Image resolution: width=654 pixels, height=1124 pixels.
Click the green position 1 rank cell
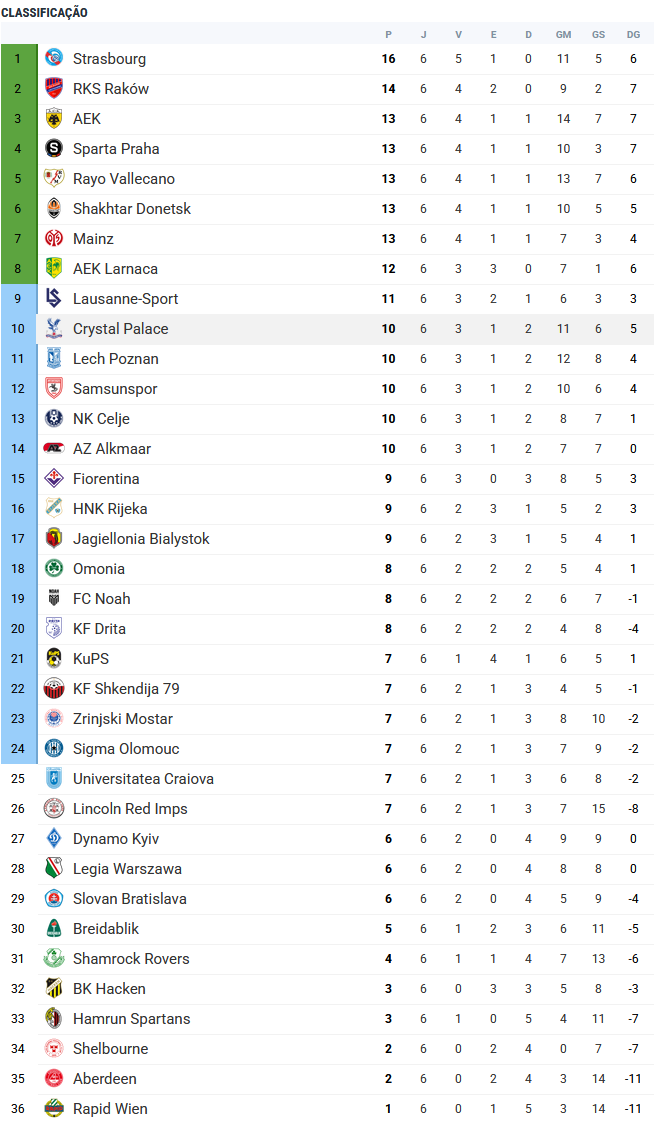tap(17, 59)
